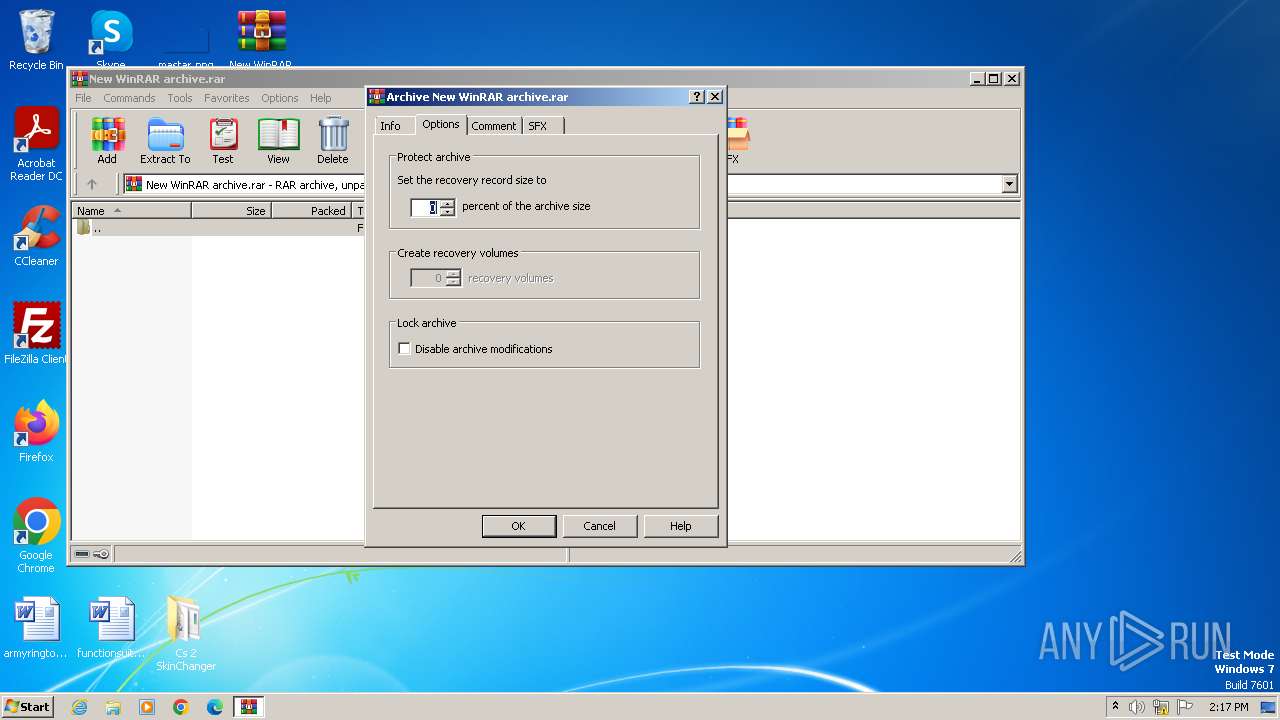Image resolution: width=1280 pixels, height=720 pixels.
Task: Enable Disable archive modifications checkbox
Action: [404, 349]
